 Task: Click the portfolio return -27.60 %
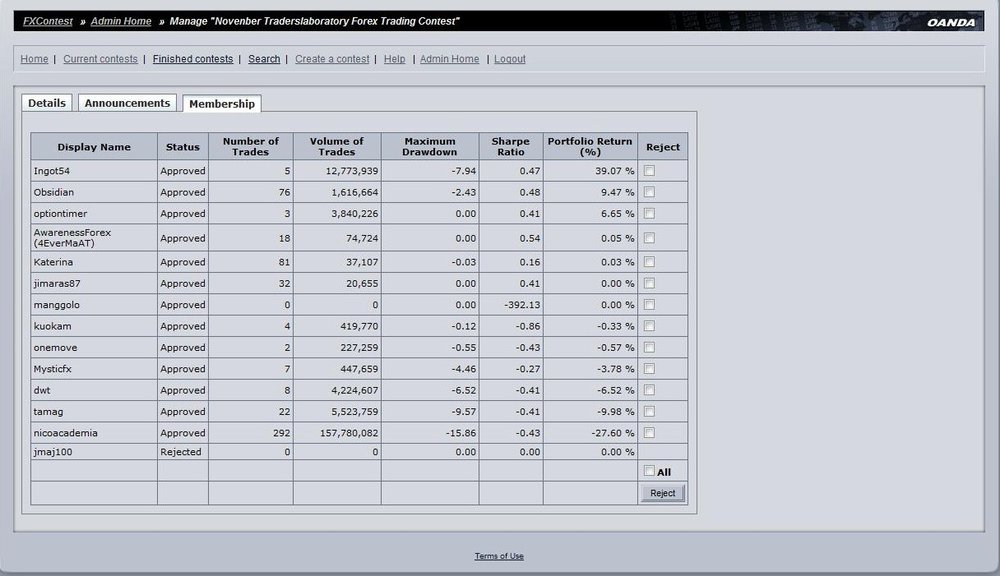click(613, 433)
